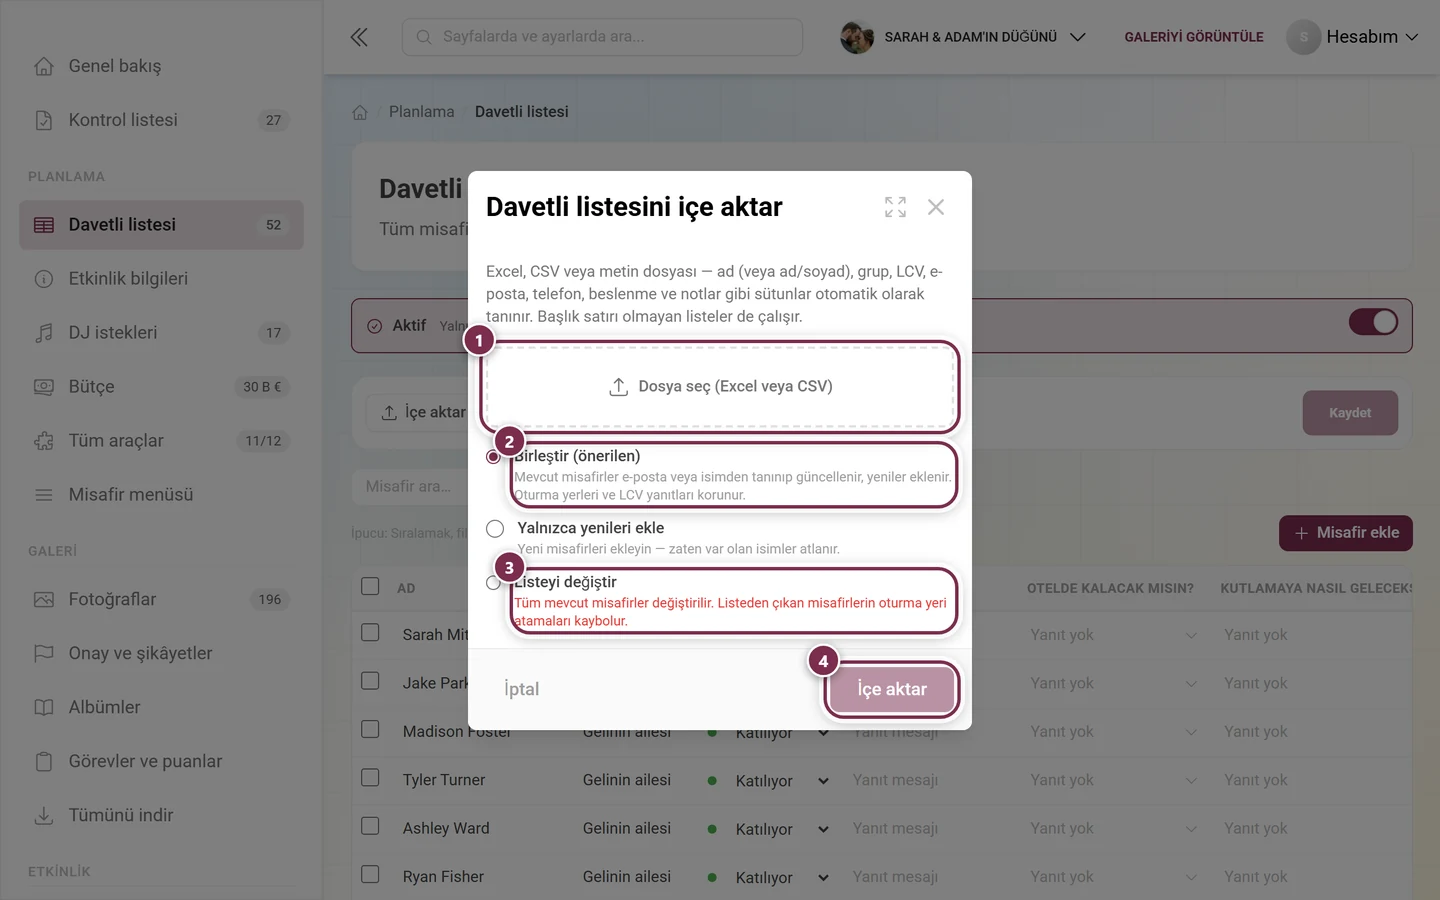1440x900 pixels.
Task: Check the Sarah row checkbox
Action: (370, 633)
